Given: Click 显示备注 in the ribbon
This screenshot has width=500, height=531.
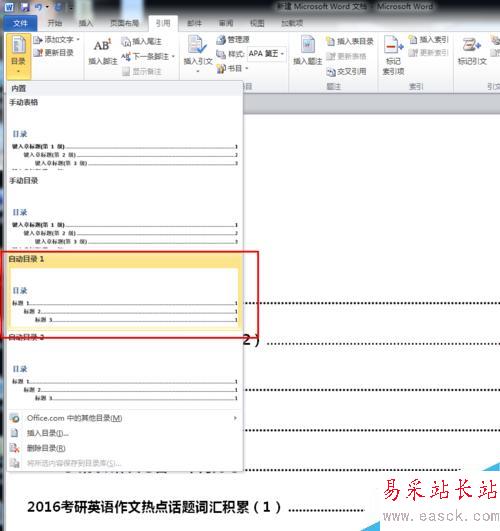Looking at the screenshot, I should coord(142,71).
